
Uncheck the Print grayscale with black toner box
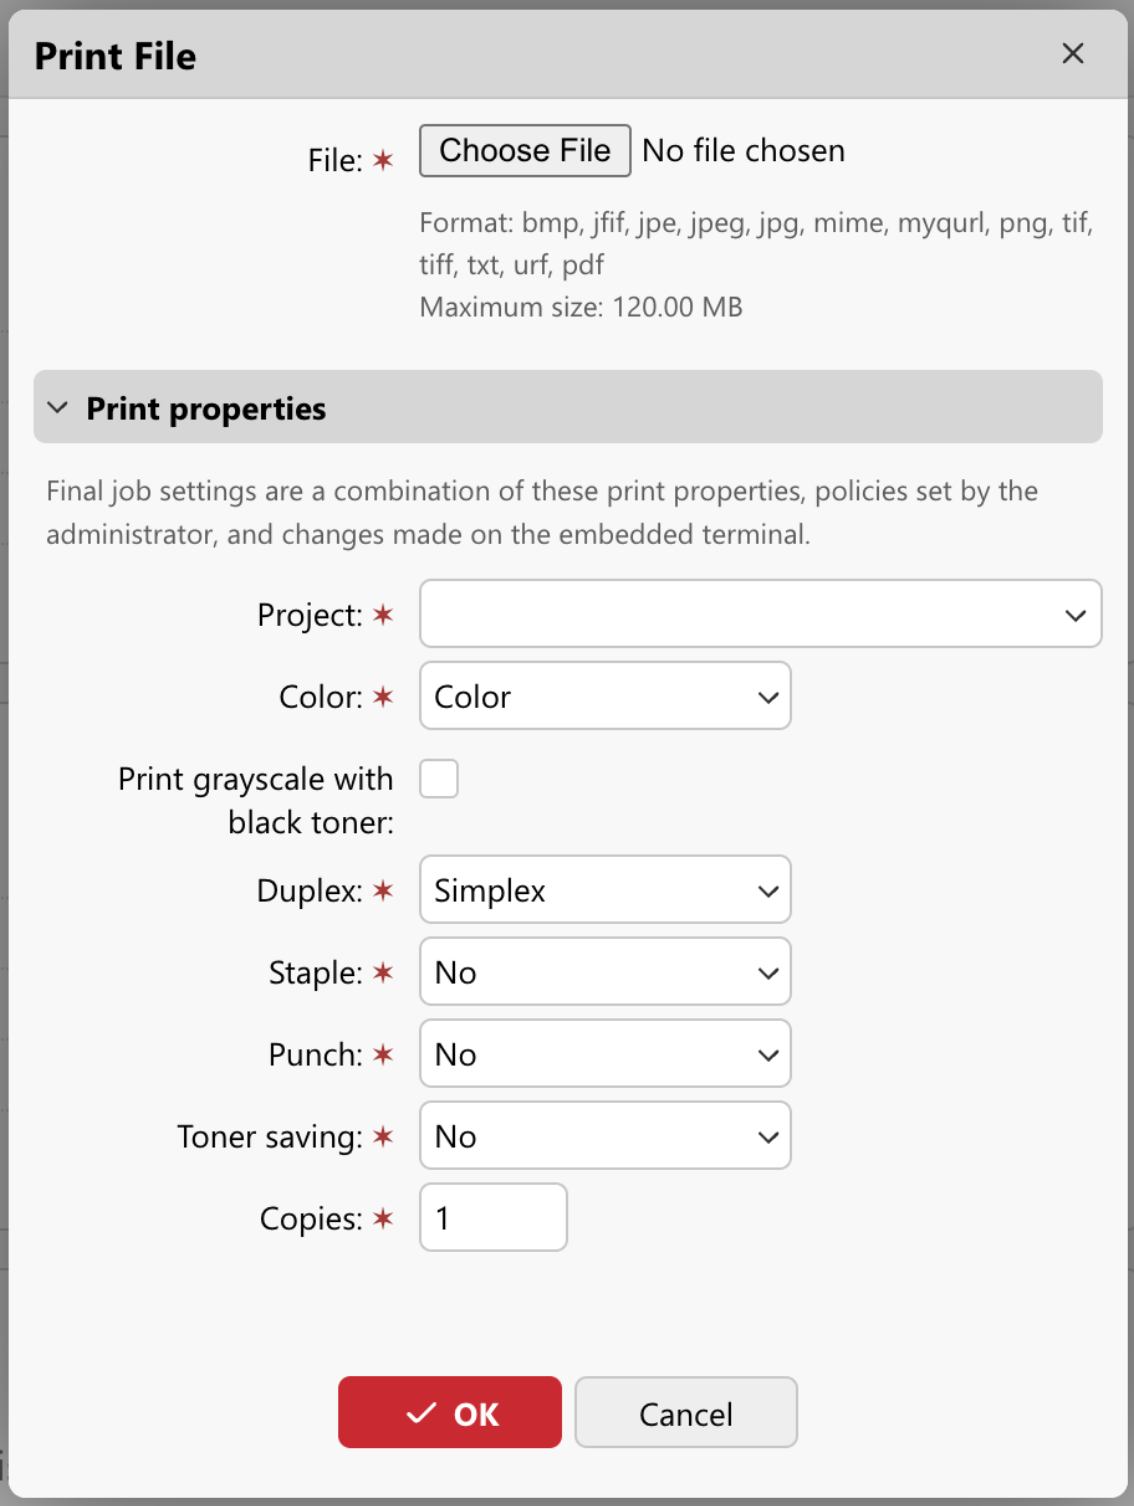[x=440, y=779]
